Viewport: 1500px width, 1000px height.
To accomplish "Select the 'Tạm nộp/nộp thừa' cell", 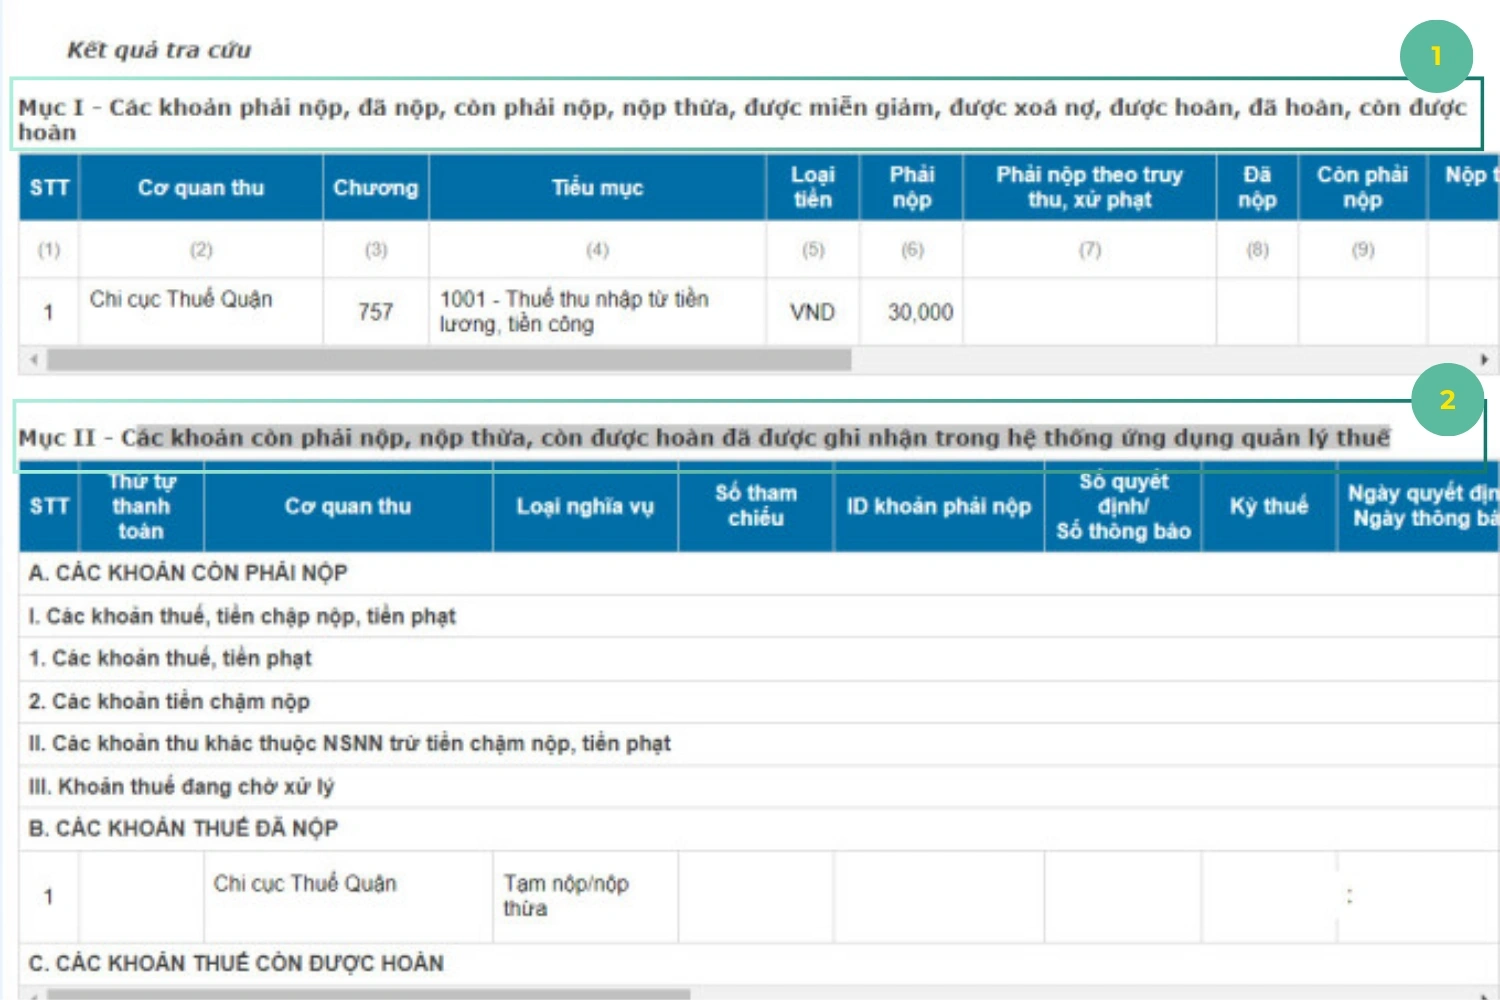I will tap(585, 897).
